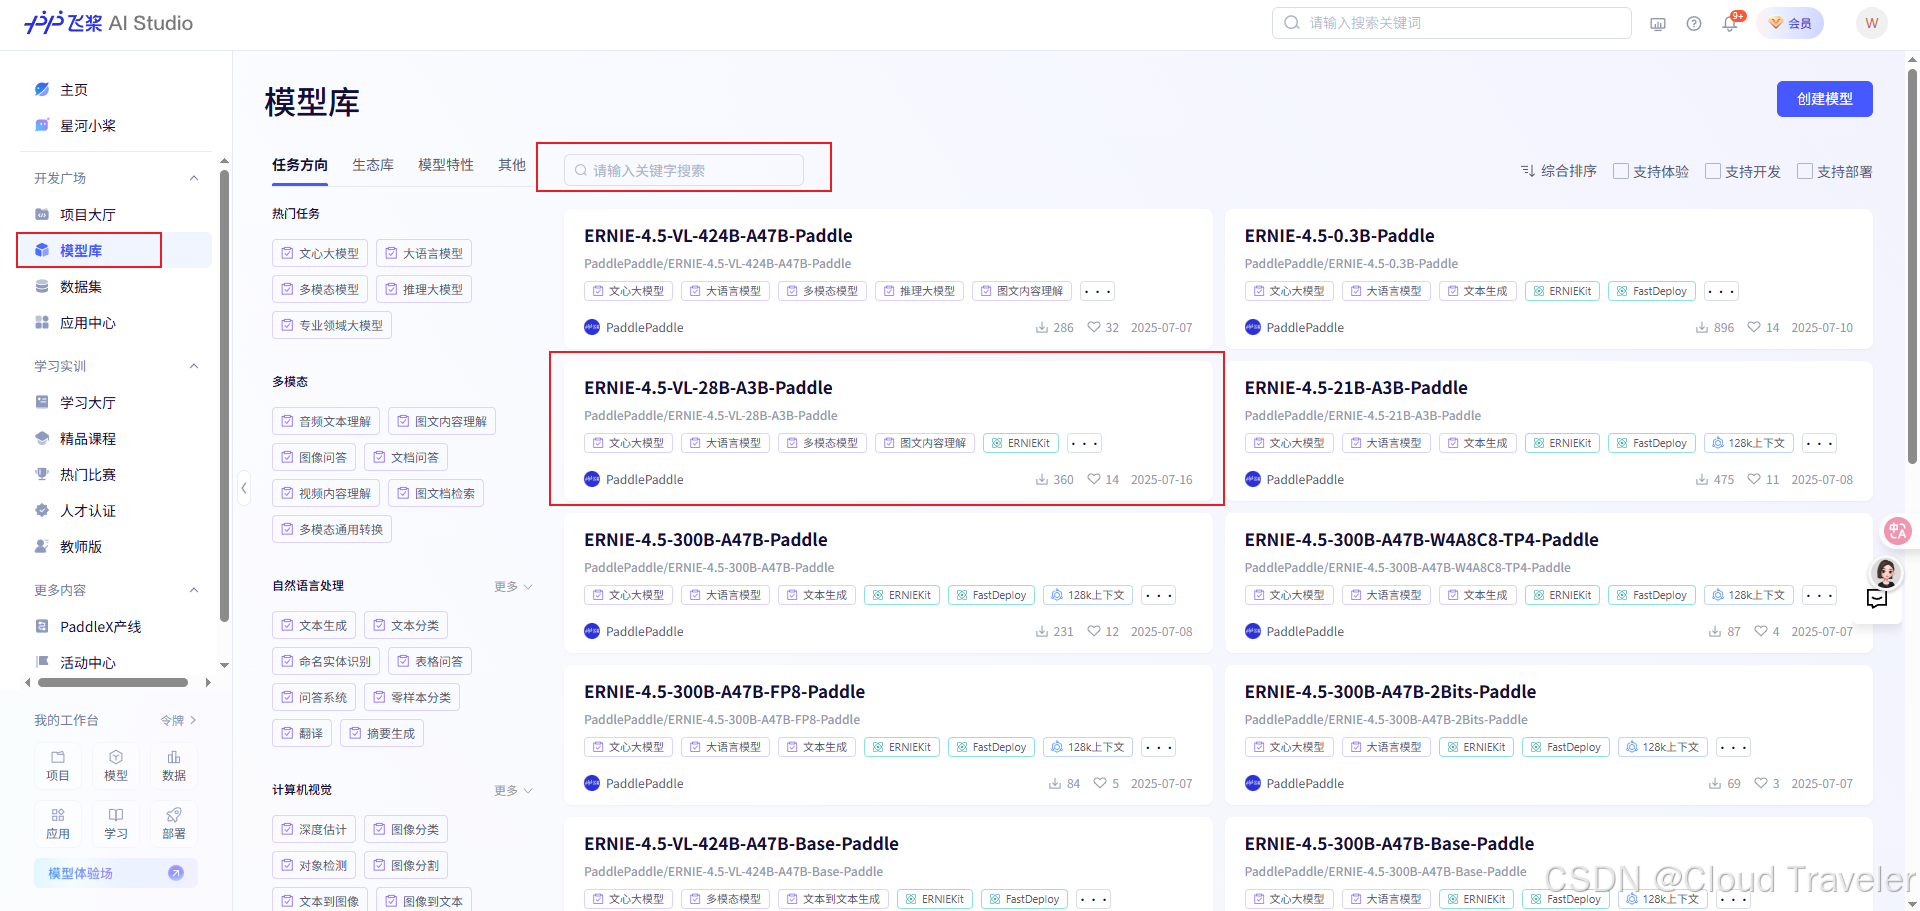Click the 创建模型 button

[x=1824, y=99]
